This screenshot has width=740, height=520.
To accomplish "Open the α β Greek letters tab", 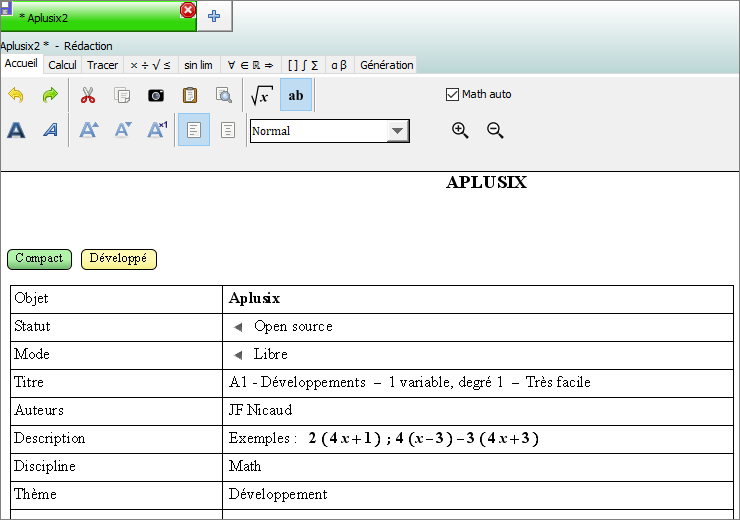I will click(339, 65).
